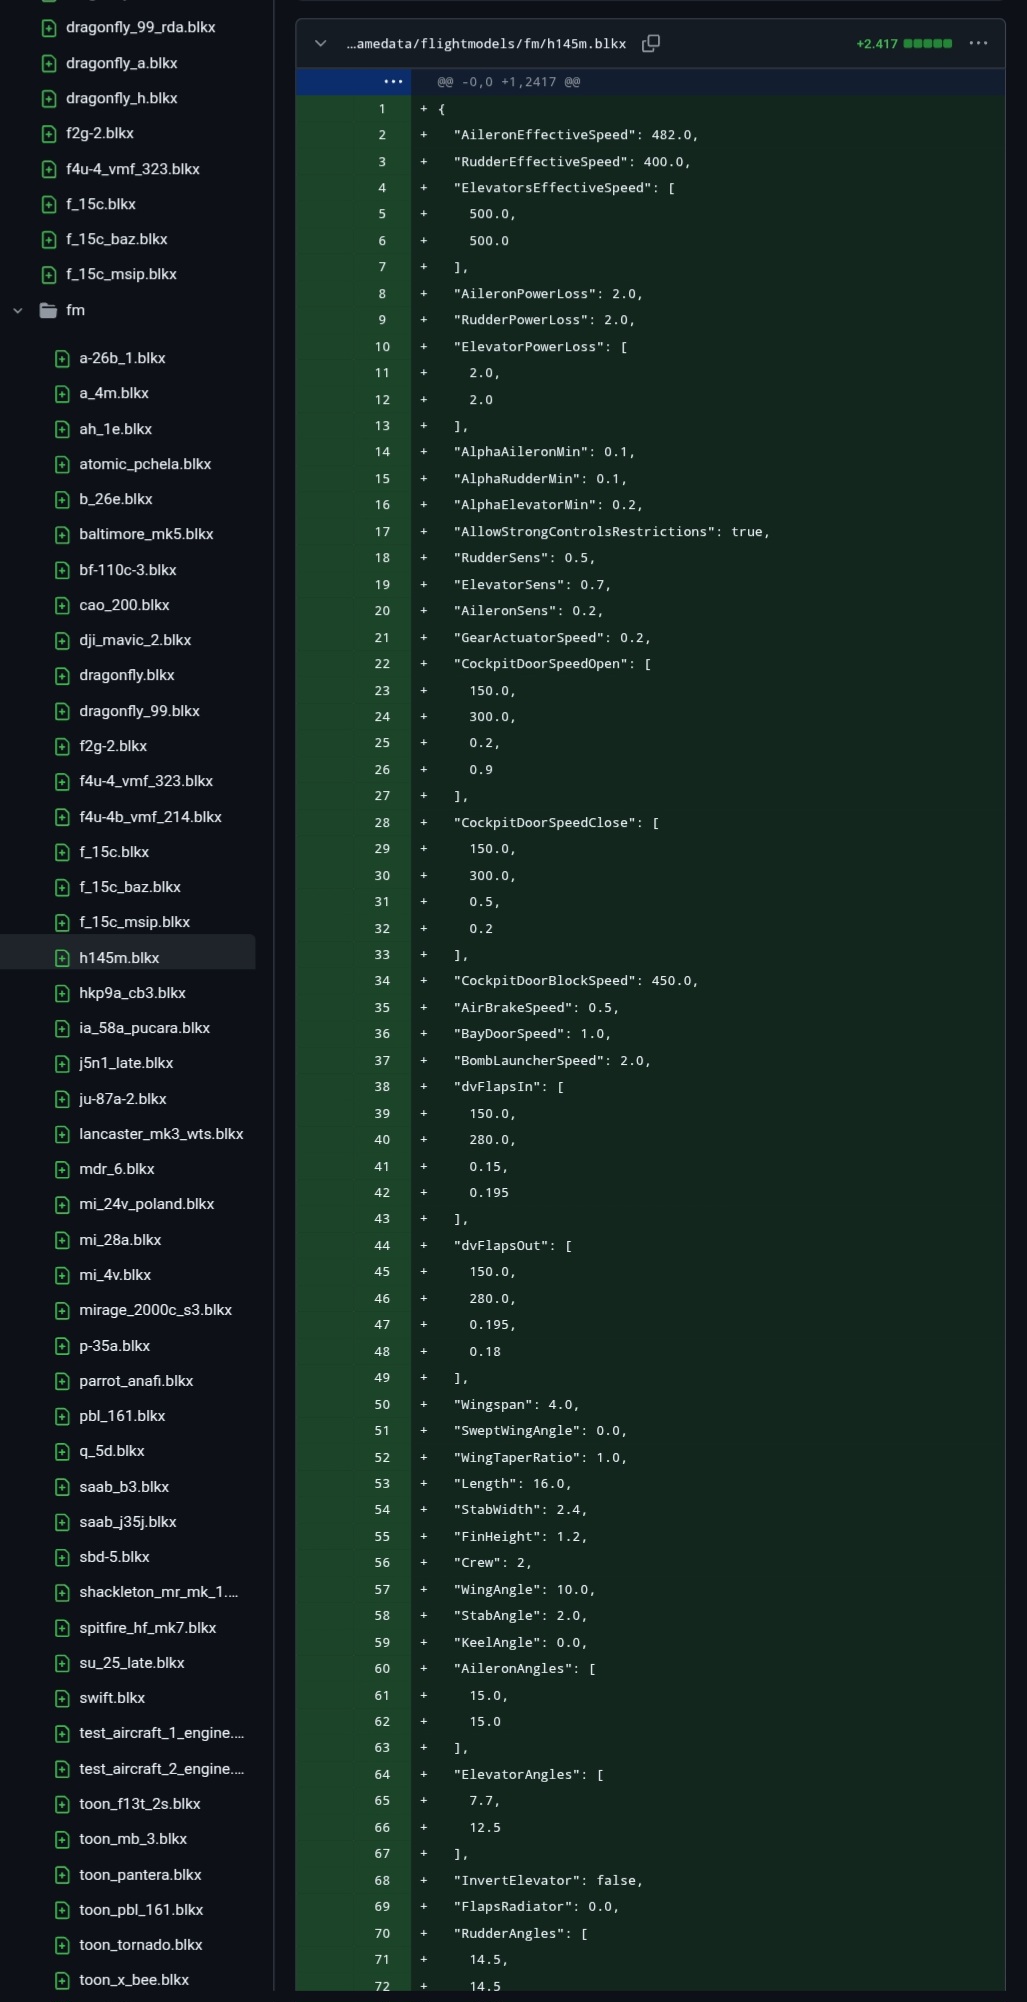Screen dimensions: 1027x2002
Task: Open the diff file options ellipsis menu
Action: (978, 43)
